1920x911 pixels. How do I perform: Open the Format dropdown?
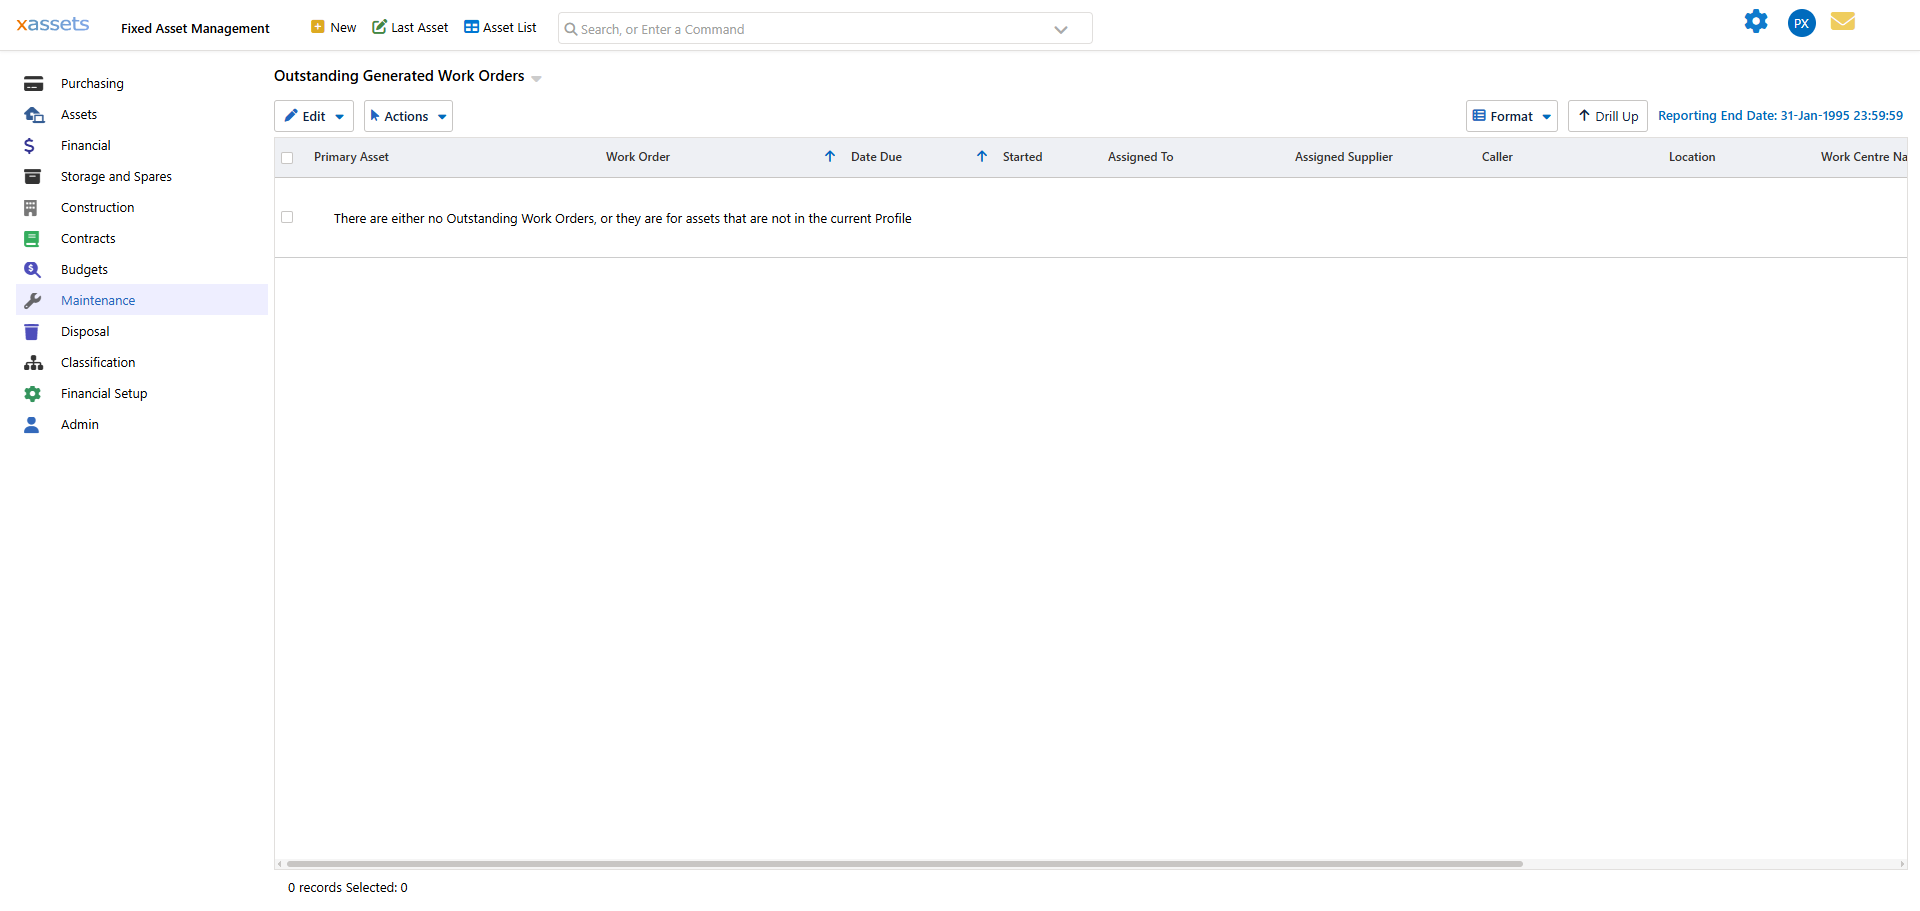[x=1511, y=116]
